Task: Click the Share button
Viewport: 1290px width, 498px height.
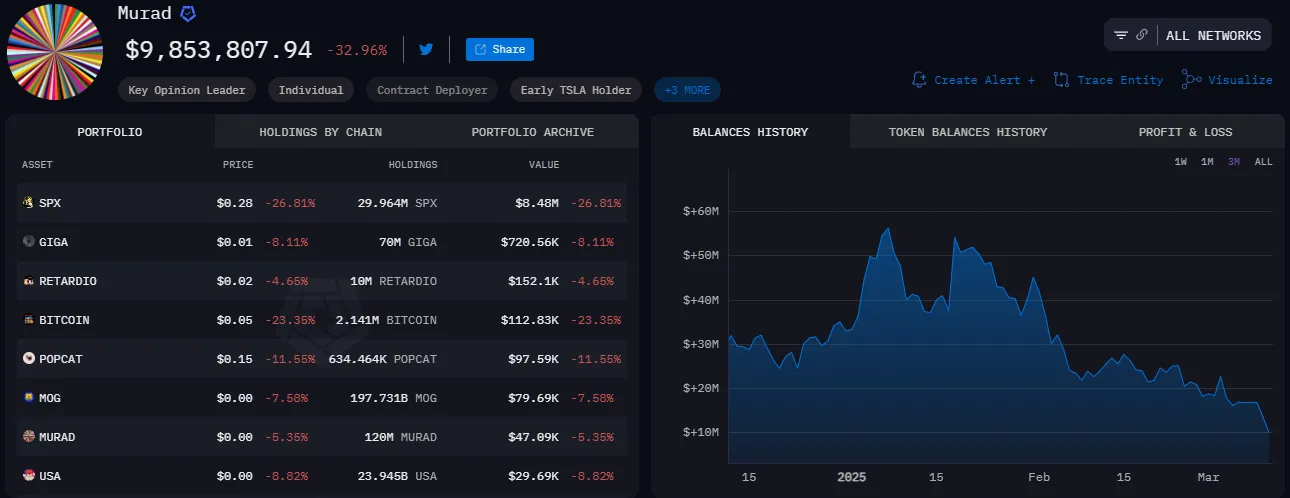Action: click(500, 49)
